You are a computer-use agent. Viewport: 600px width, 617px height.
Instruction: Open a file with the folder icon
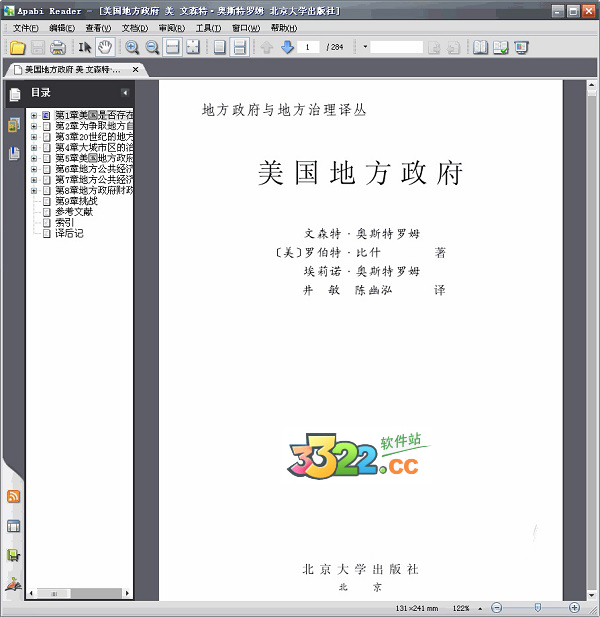18,48
